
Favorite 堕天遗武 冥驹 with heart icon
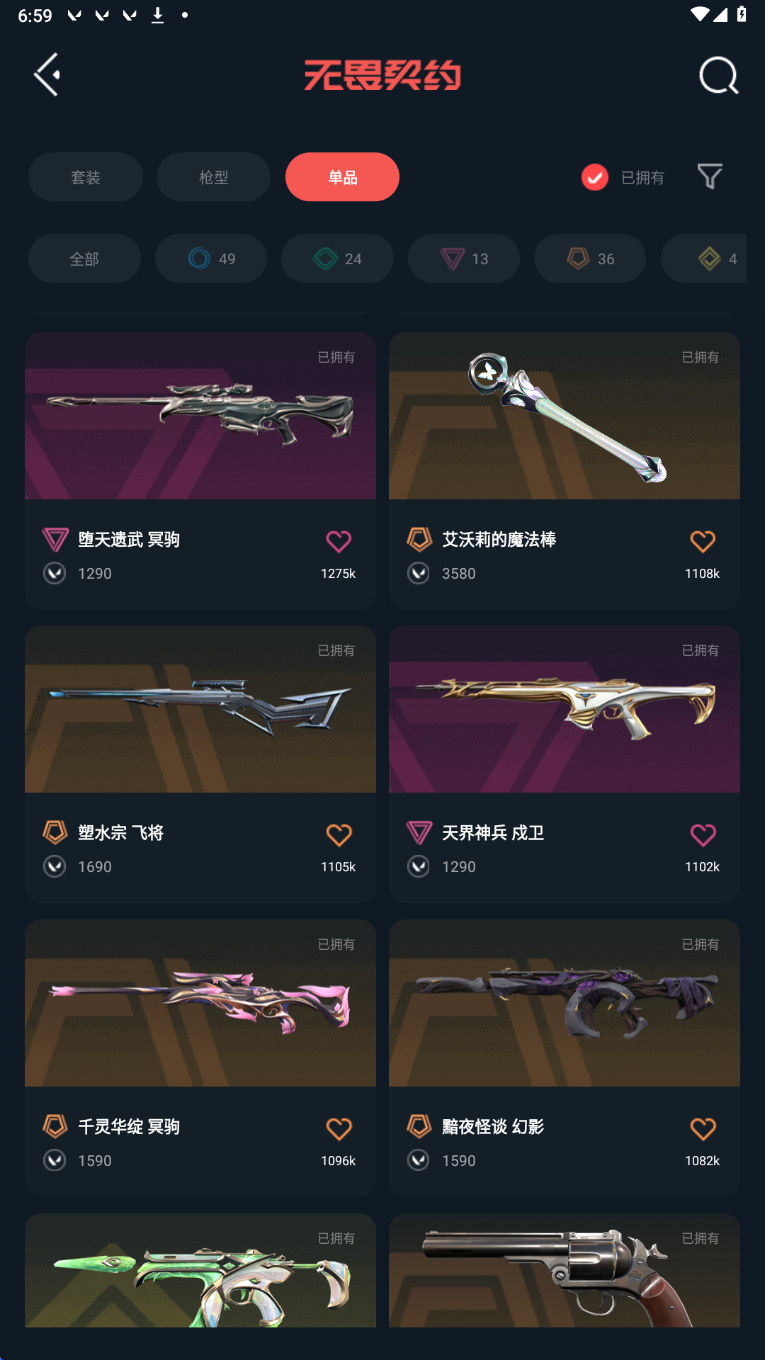pos(339,541)
